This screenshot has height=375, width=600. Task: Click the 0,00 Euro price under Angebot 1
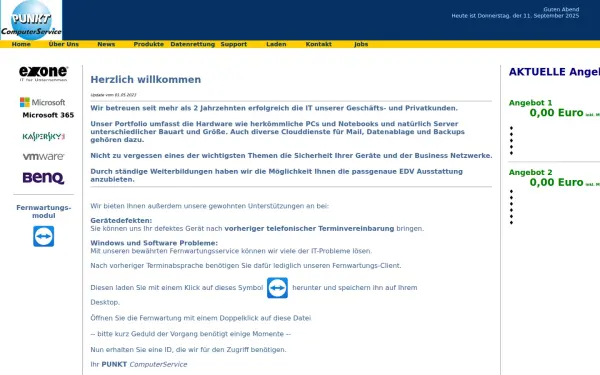pos(556,113)
